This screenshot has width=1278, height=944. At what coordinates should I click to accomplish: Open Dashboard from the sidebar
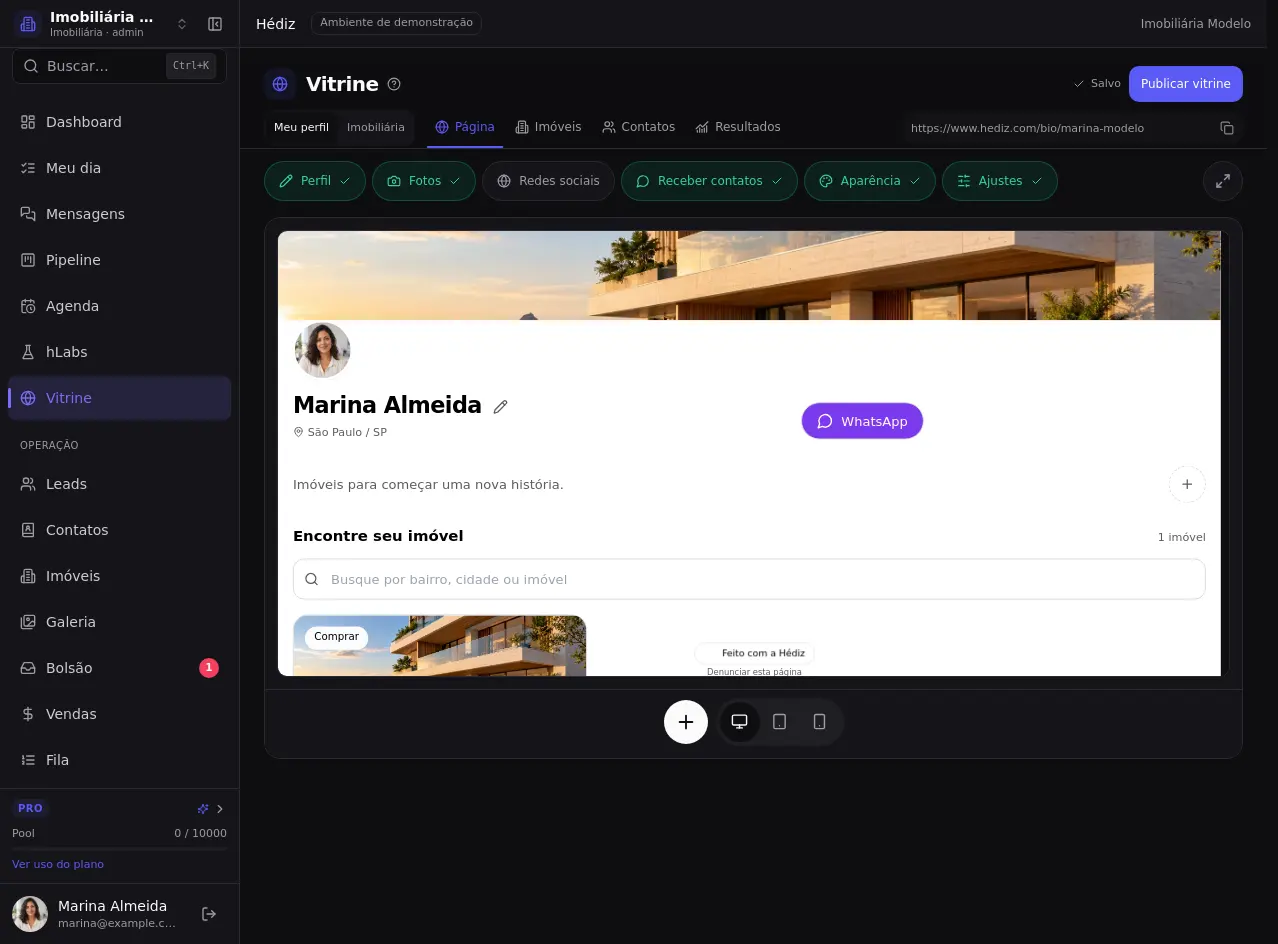tap(119, 122)
